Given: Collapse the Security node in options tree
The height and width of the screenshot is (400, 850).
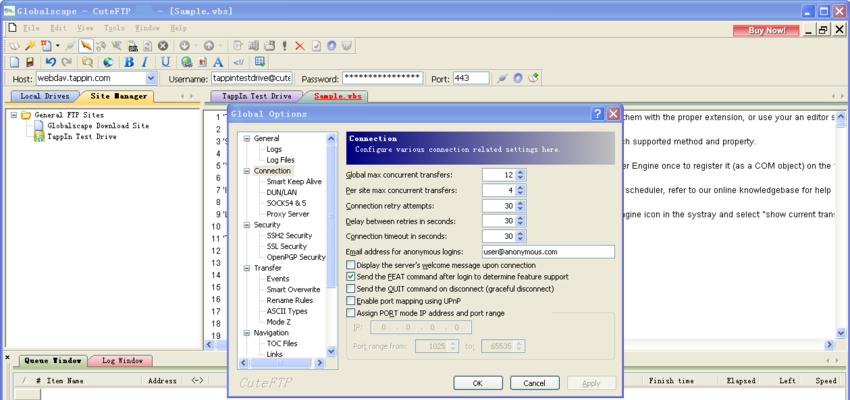Looking at the screenshot, I should click(246, 225).
